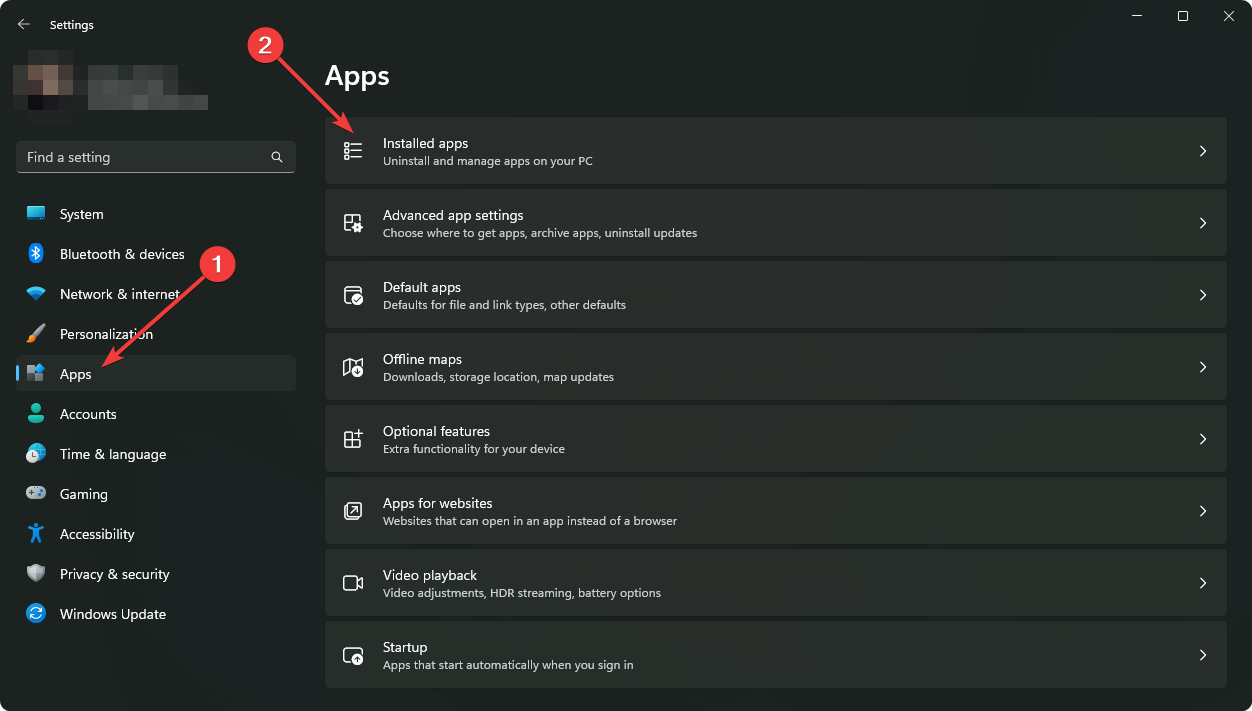Click the Apps for websites icon
Screen dimensions: 1252x711
(x=353, y=511)
